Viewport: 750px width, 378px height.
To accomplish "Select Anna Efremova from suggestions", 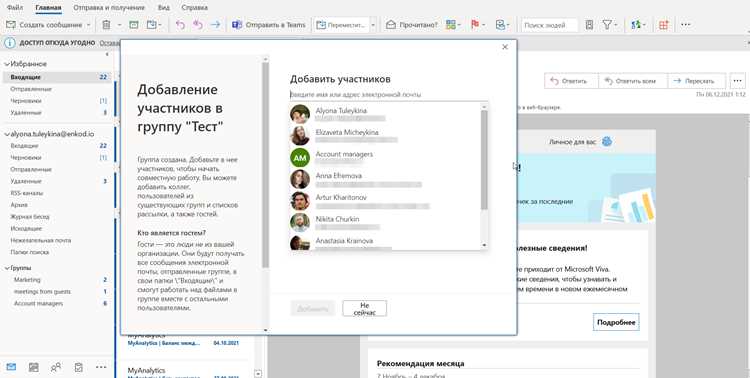I will [x=385, y=179].
